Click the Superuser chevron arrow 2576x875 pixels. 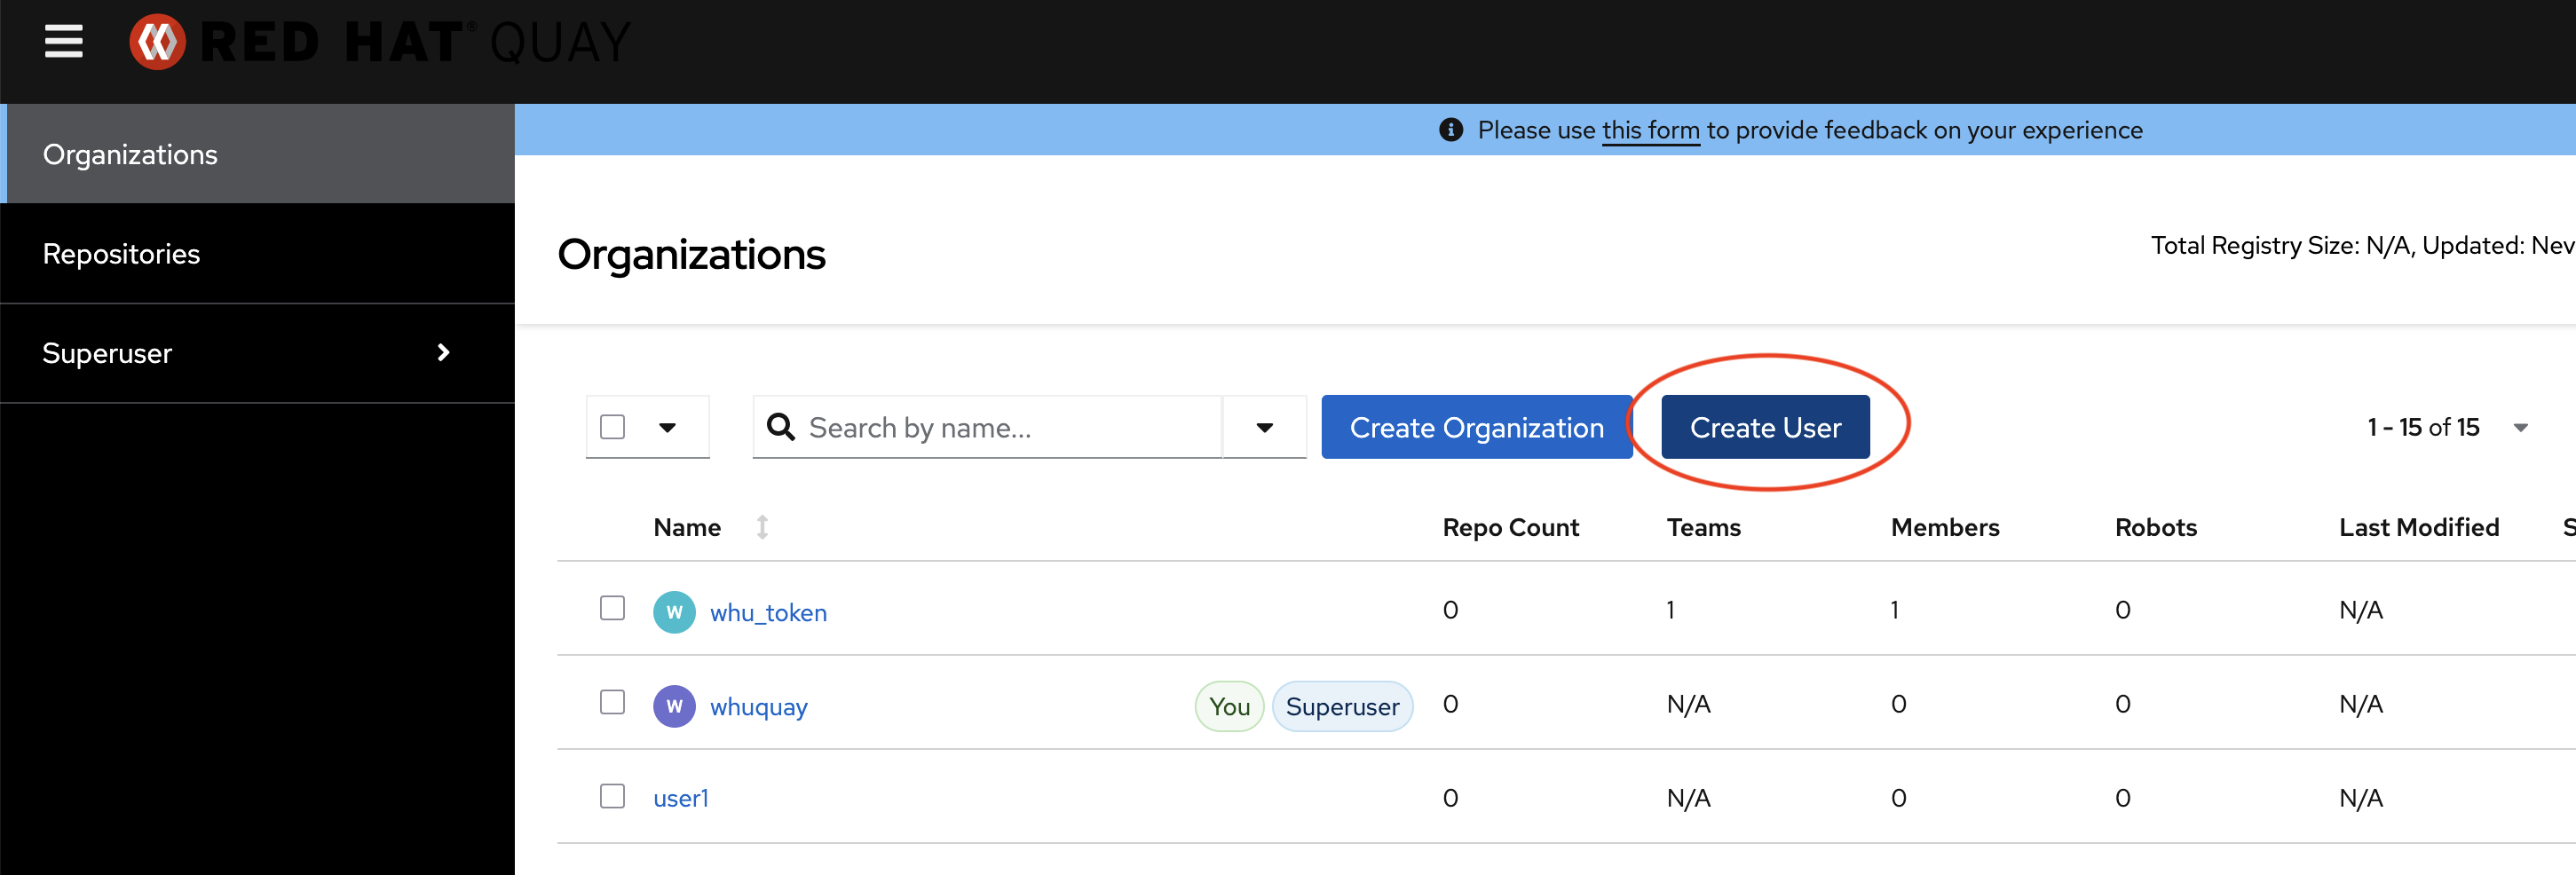(443, 353)
